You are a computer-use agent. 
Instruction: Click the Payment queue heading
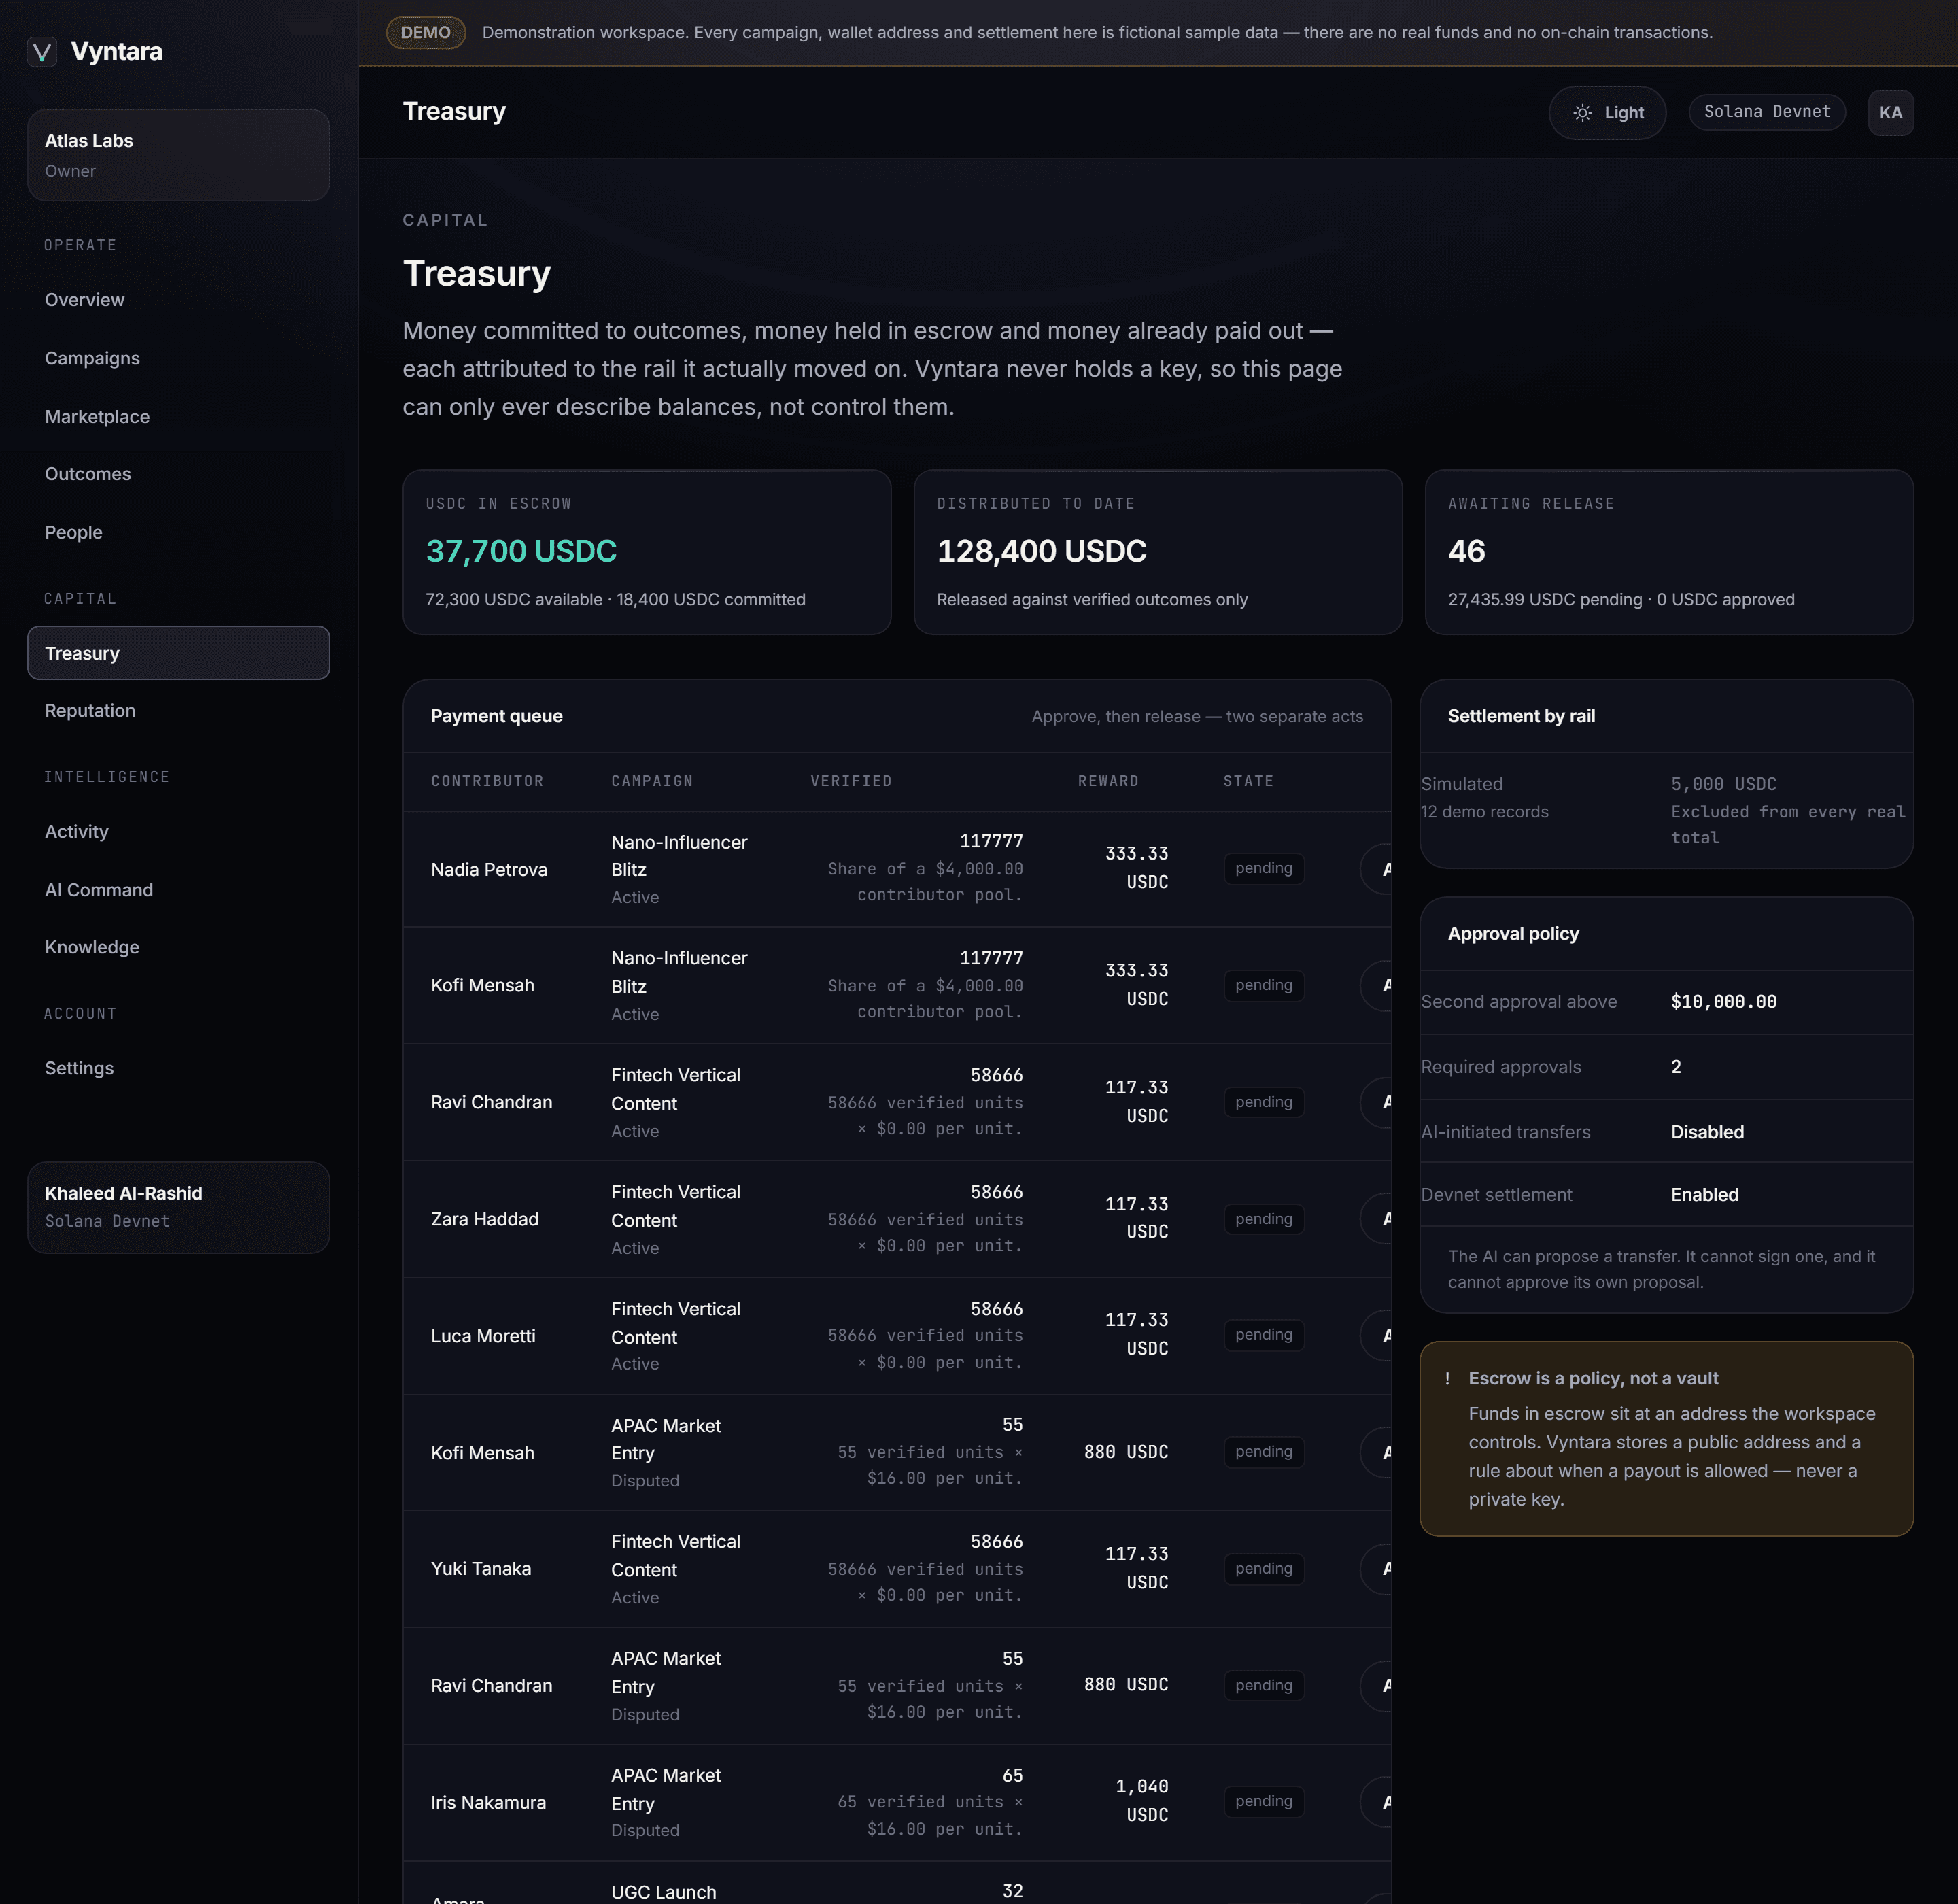click(496, 716)
